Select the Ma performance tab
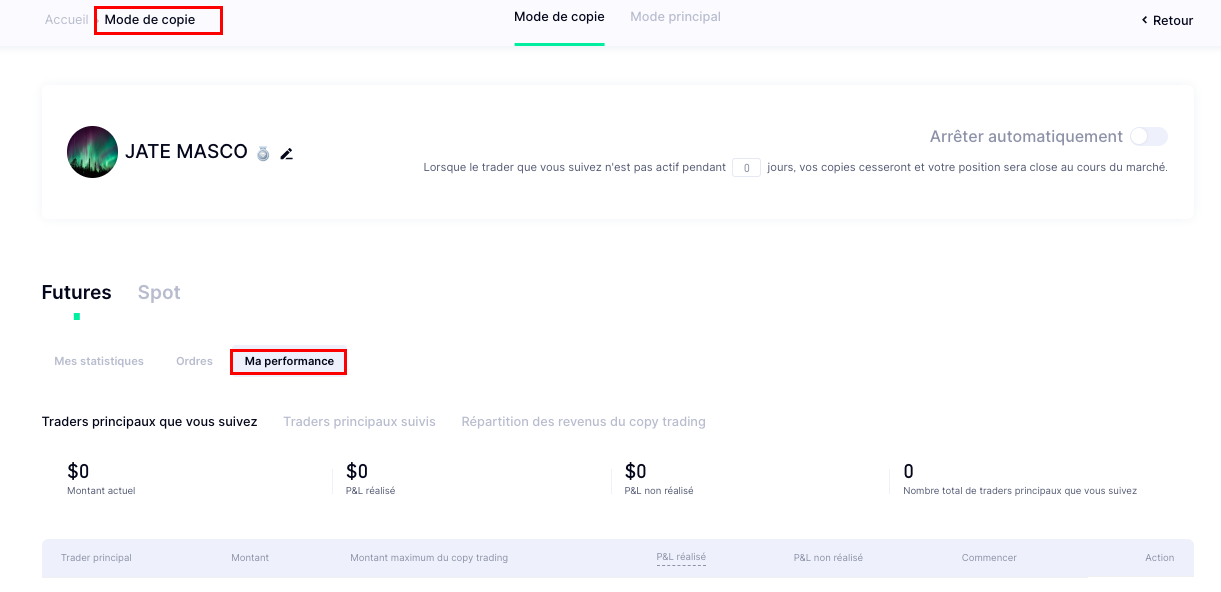1221x592 pixels. 289,361
